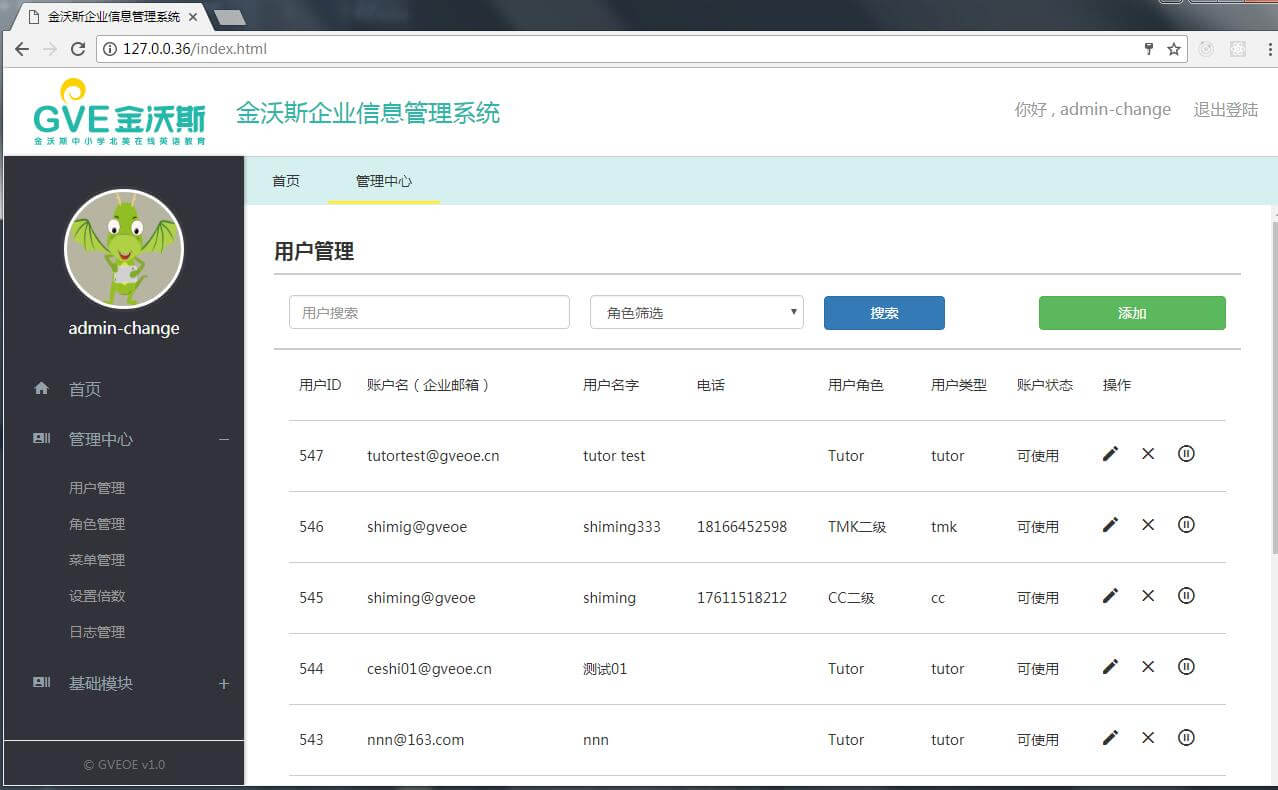Suspend user 544 using pause icon
Screen dimensions: 1278x790
click(x=1186, y=667)
